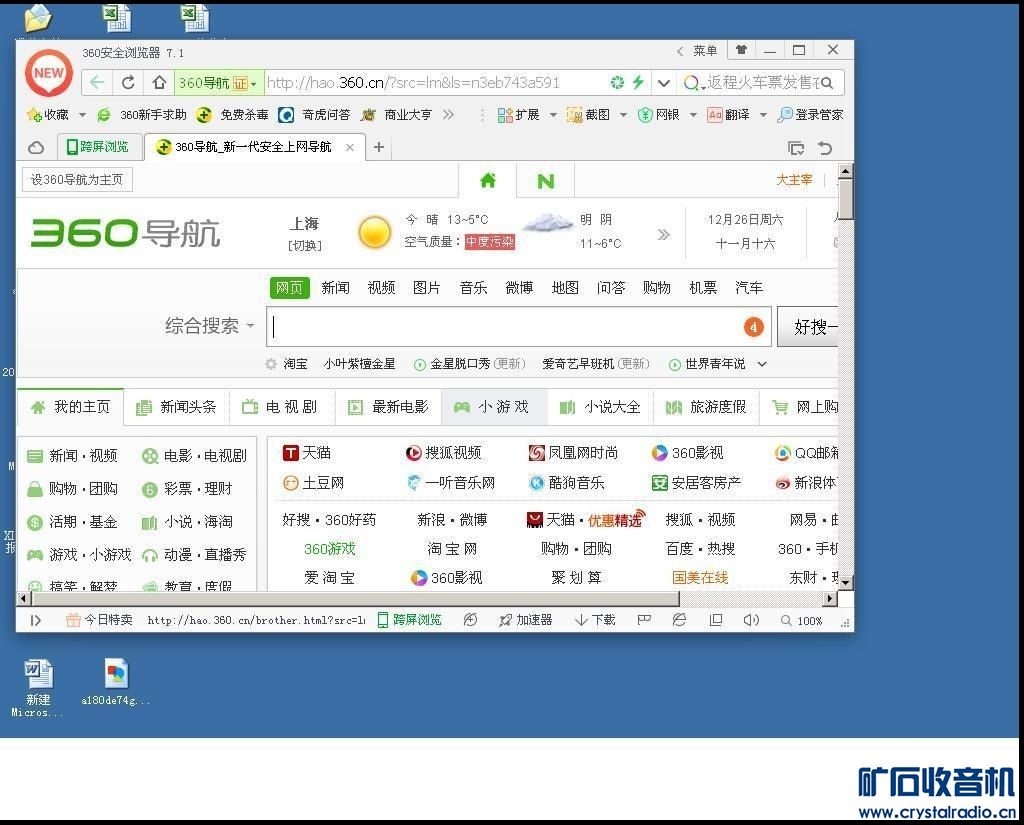The width and height of the screenshot is (1024, 825).
Task: Restore closed tab with undo arrow icon
Action: [825, 148]
